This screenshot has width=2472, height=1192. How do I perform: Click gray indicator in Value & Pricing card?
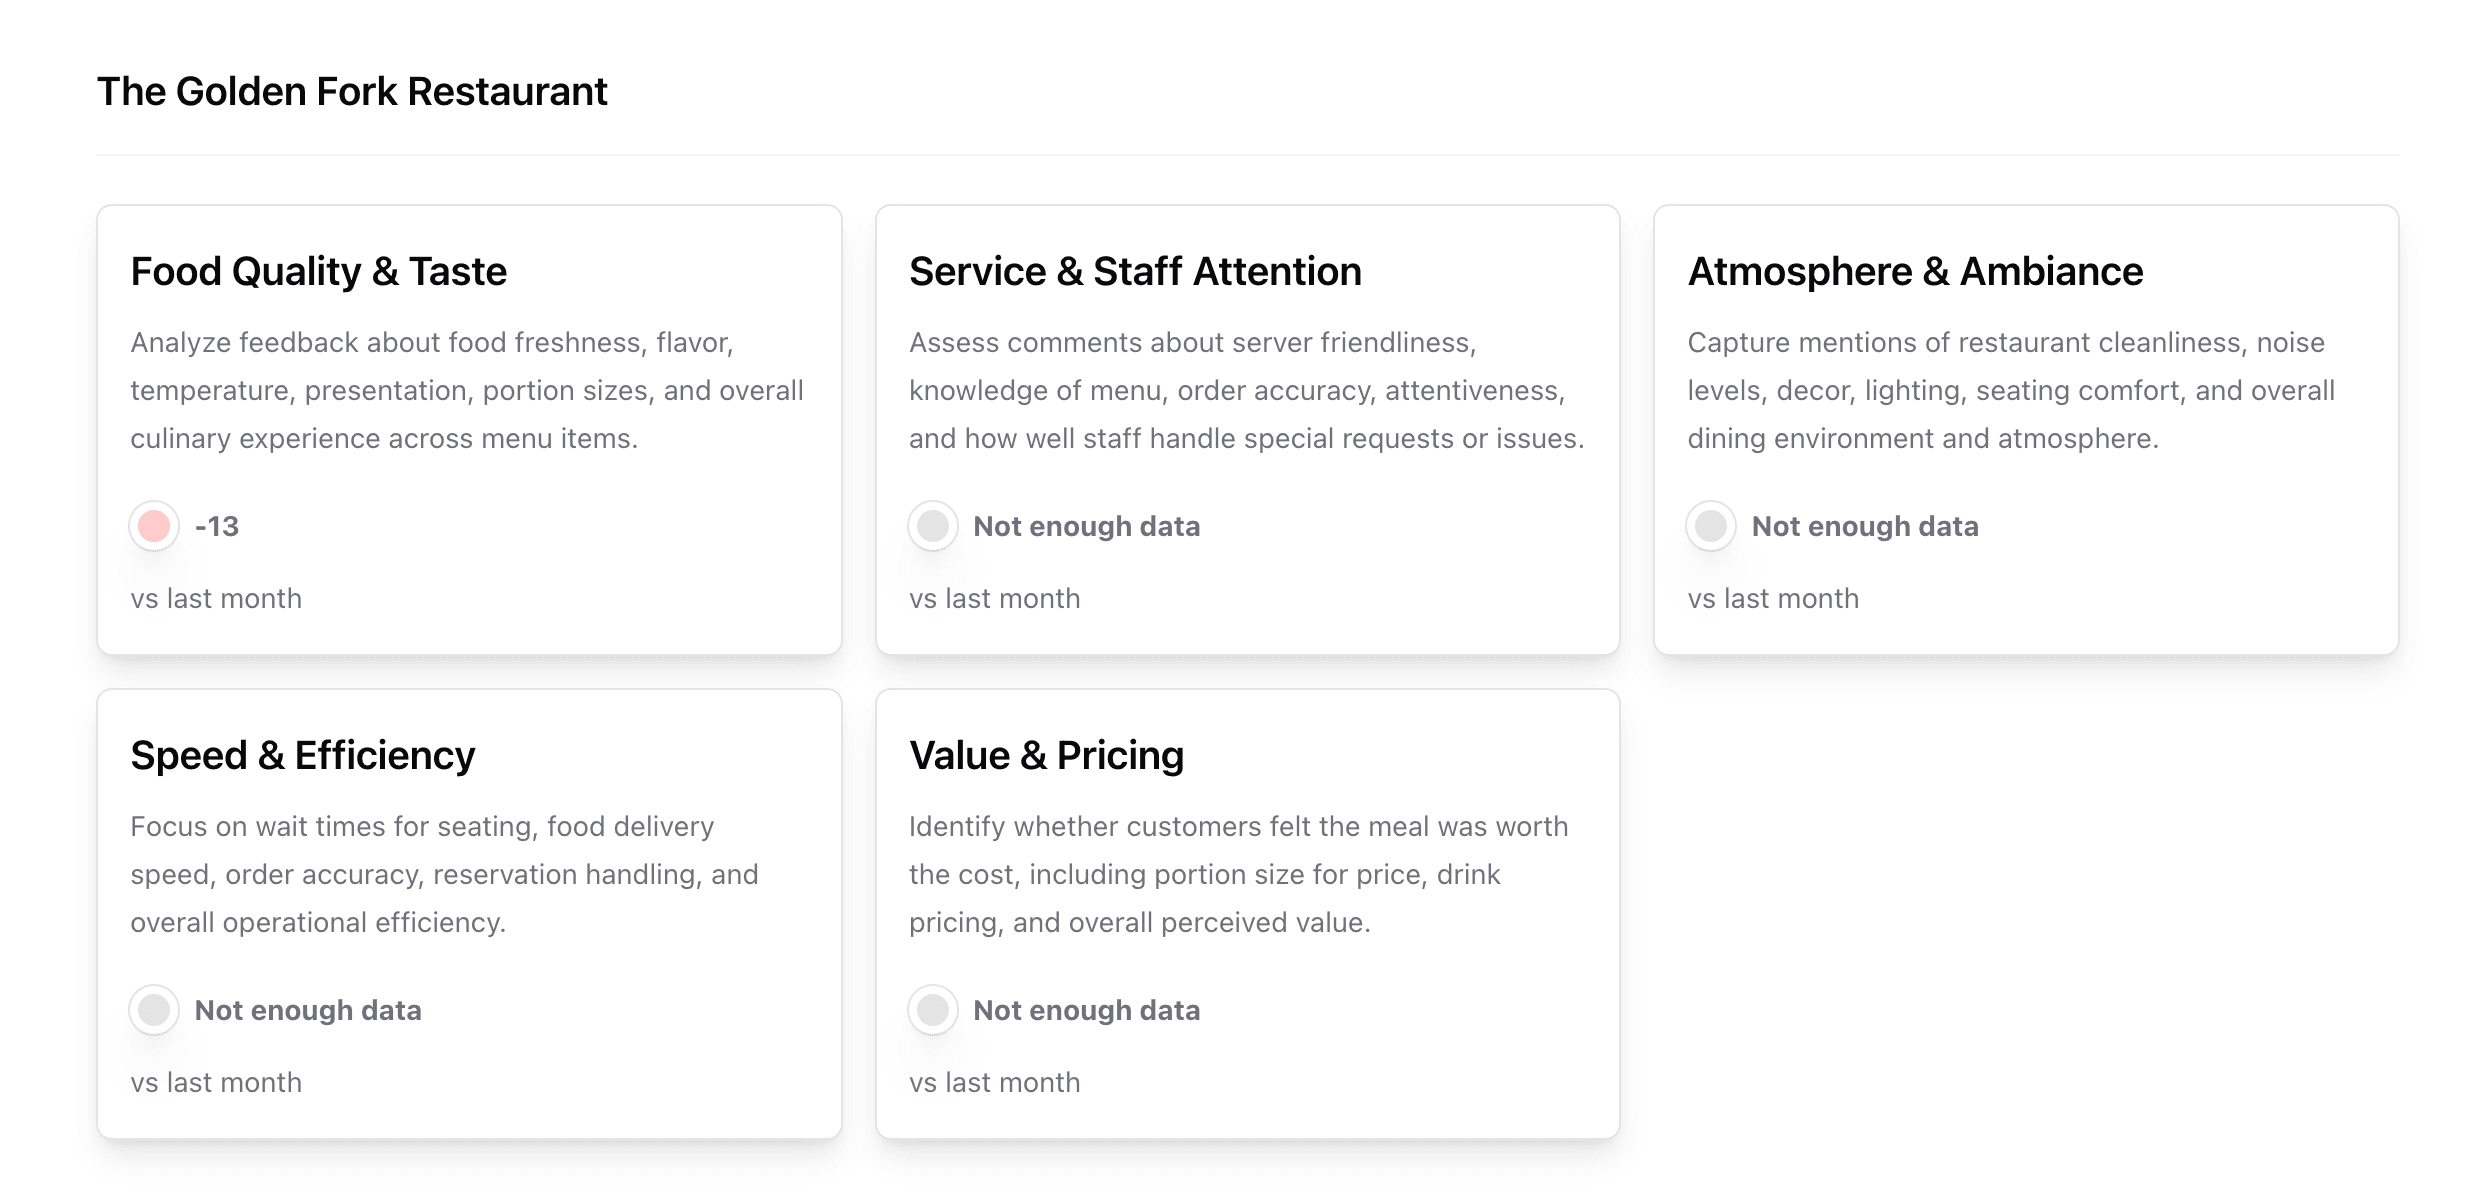(933, 1010)
